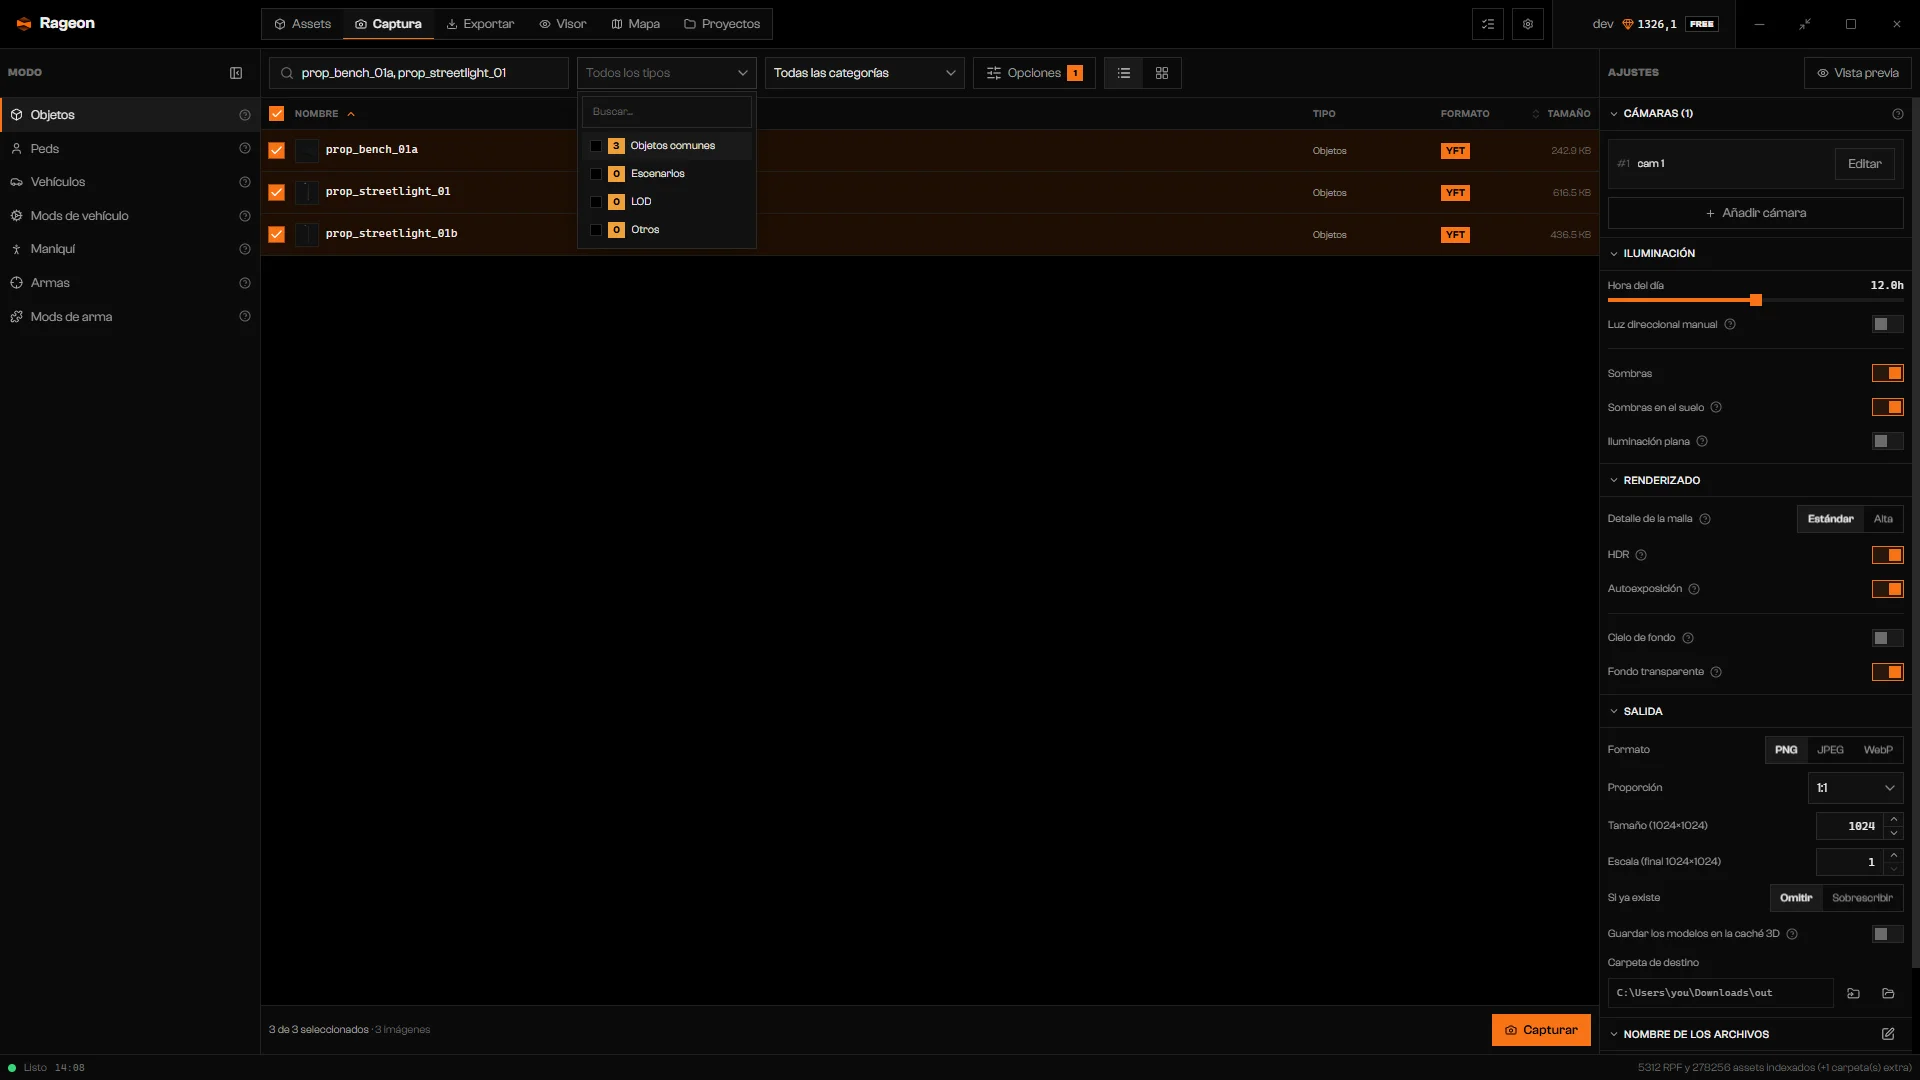Disable Fondo transparente toggle

click(x=1887, y=672)
